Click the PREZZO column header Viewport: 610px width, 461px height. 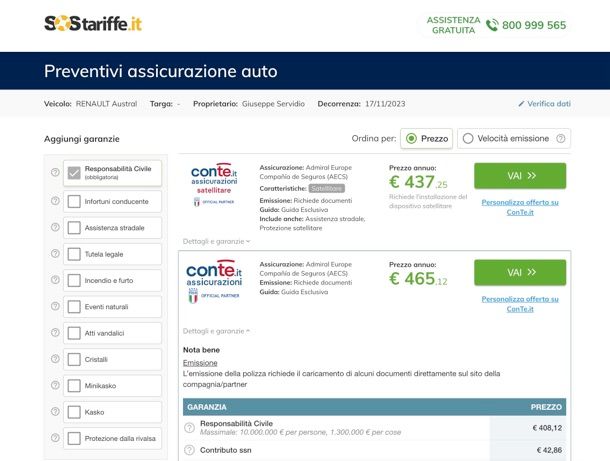point(546,407)
